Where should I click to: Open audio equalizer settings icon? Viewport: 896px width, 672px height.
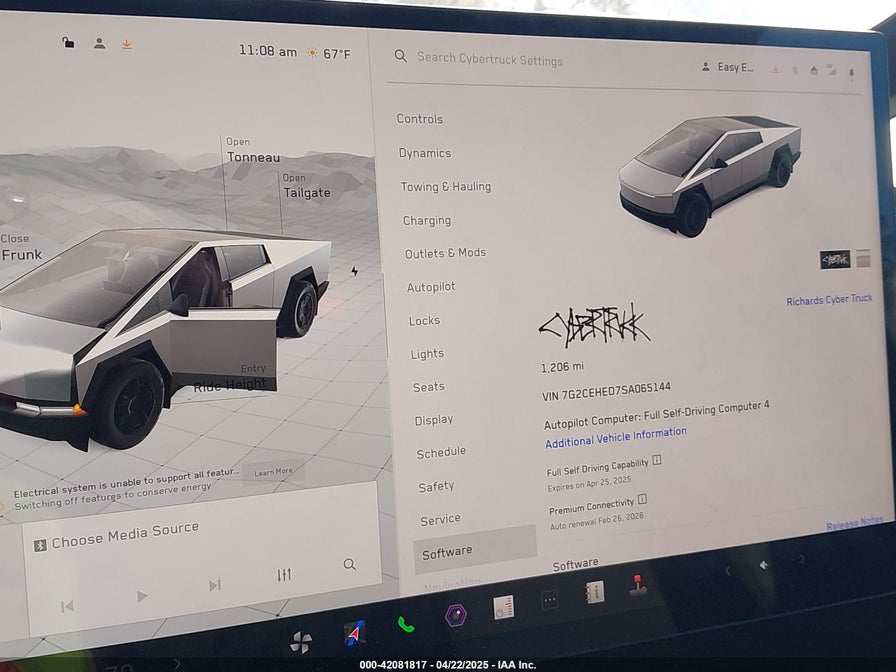284,575
